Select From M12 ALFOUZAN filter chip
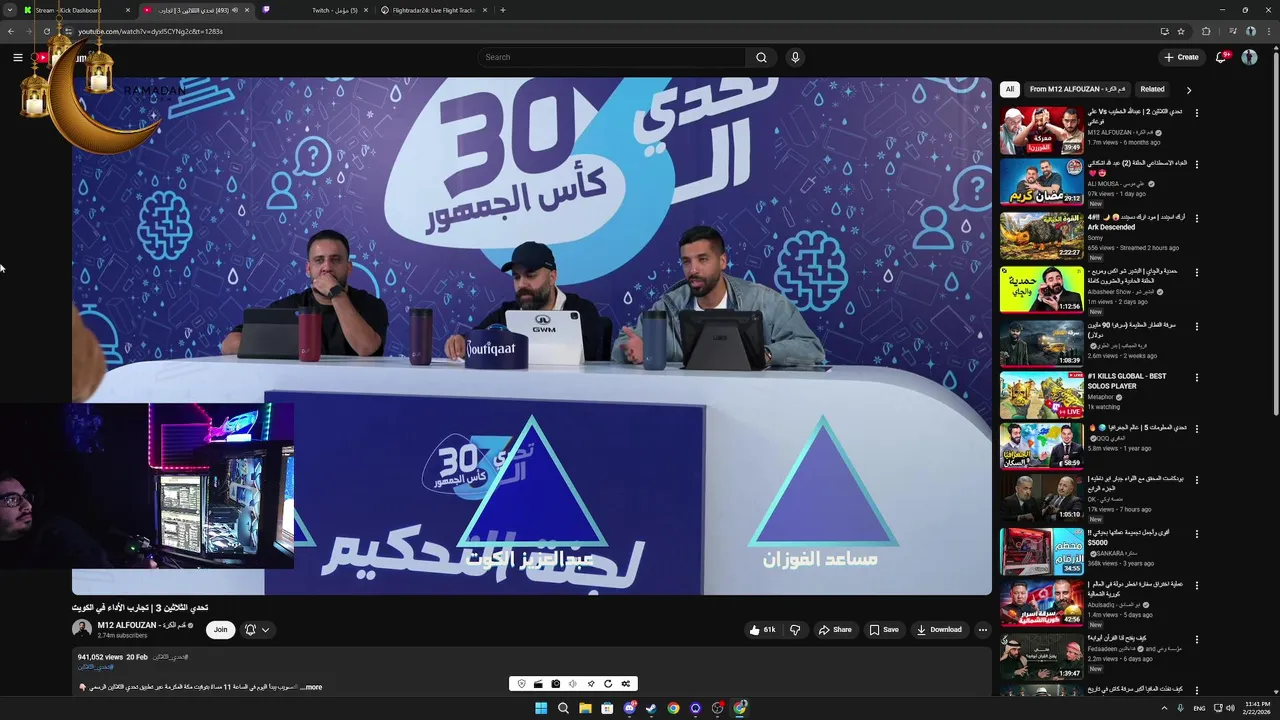The height and width of the screenshot is (720, 1280). click(1077, 89)
